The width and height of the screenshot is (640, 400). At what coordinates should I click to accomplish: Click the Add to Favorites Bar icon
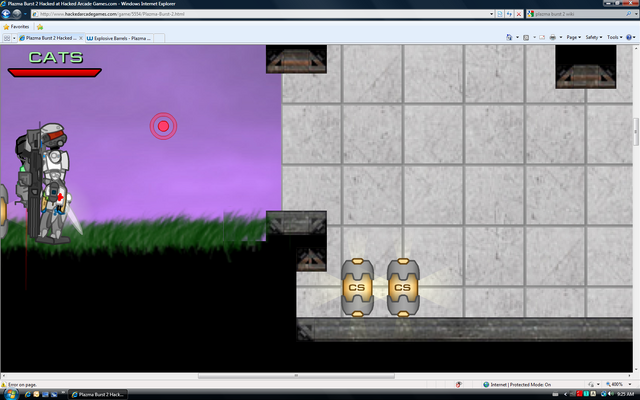(40, 27)
